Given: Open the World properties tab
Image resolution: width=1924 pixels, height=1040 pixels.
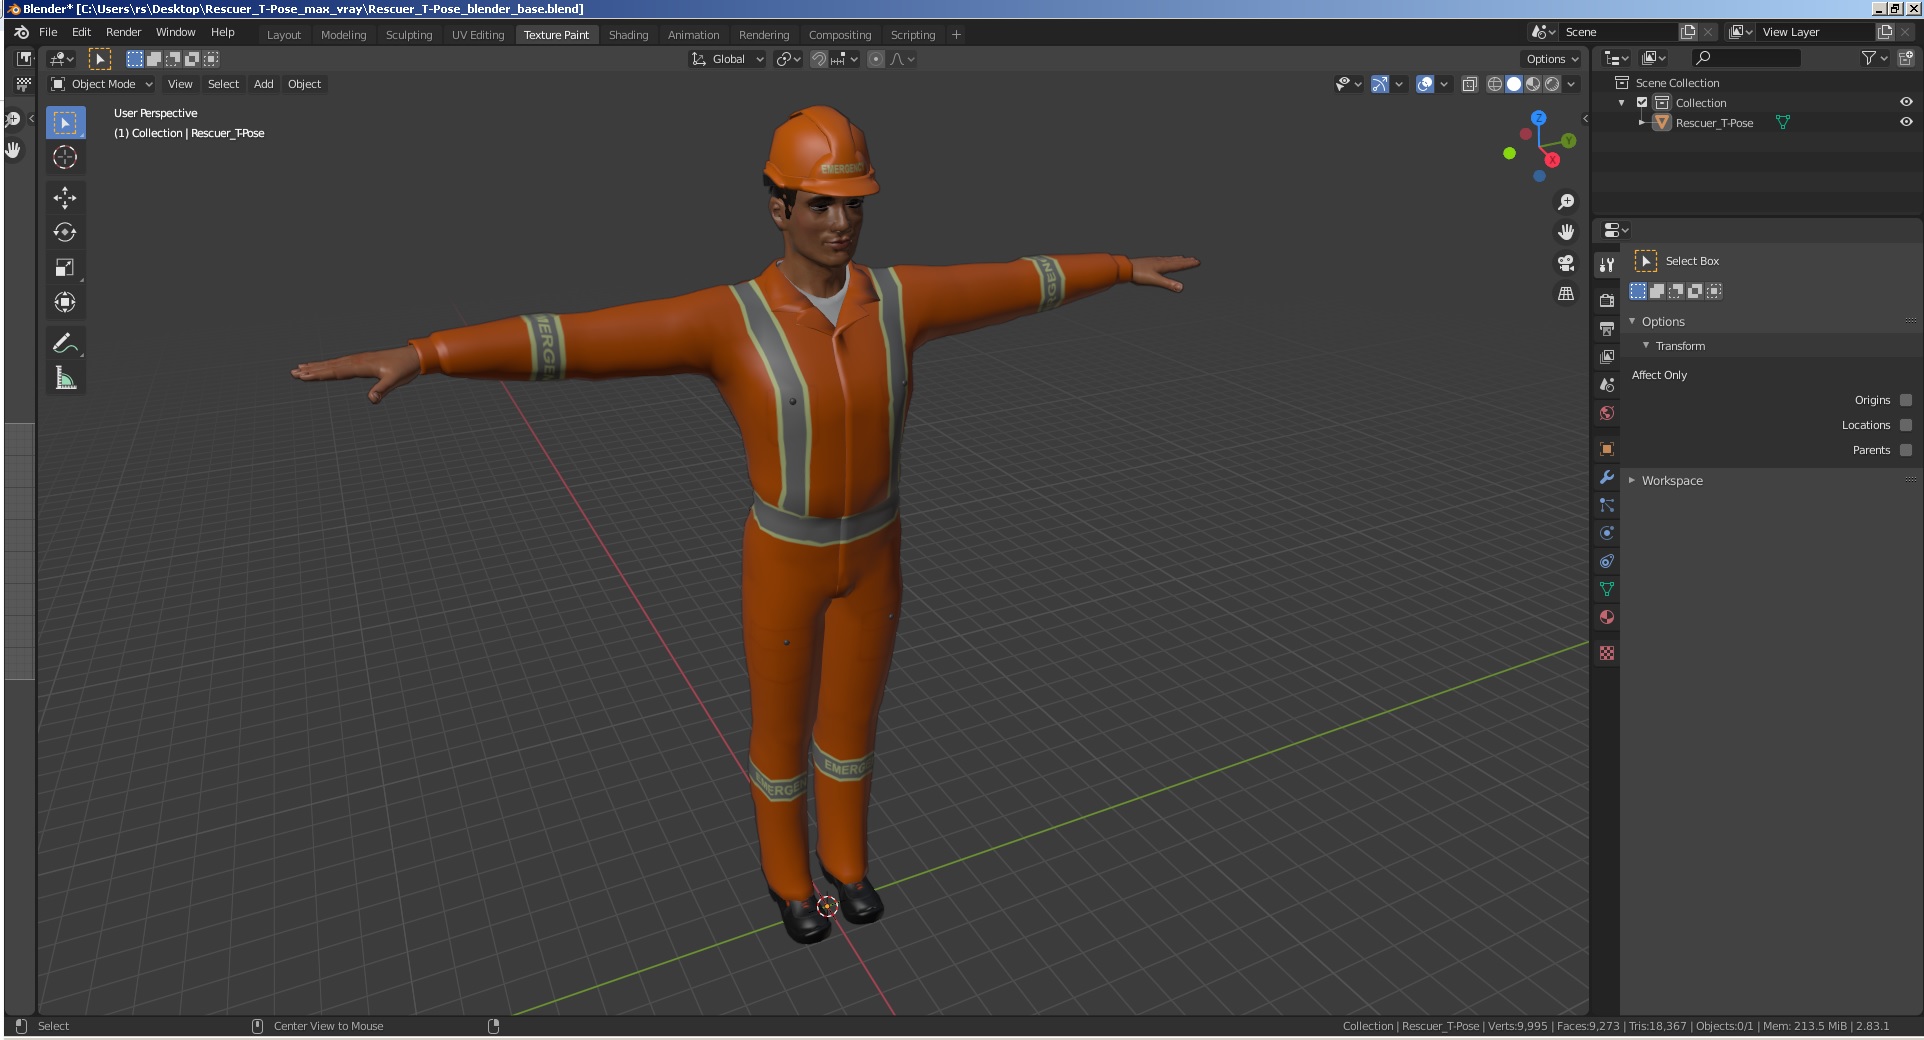Looking at the screenshot, I should 1607,412.
